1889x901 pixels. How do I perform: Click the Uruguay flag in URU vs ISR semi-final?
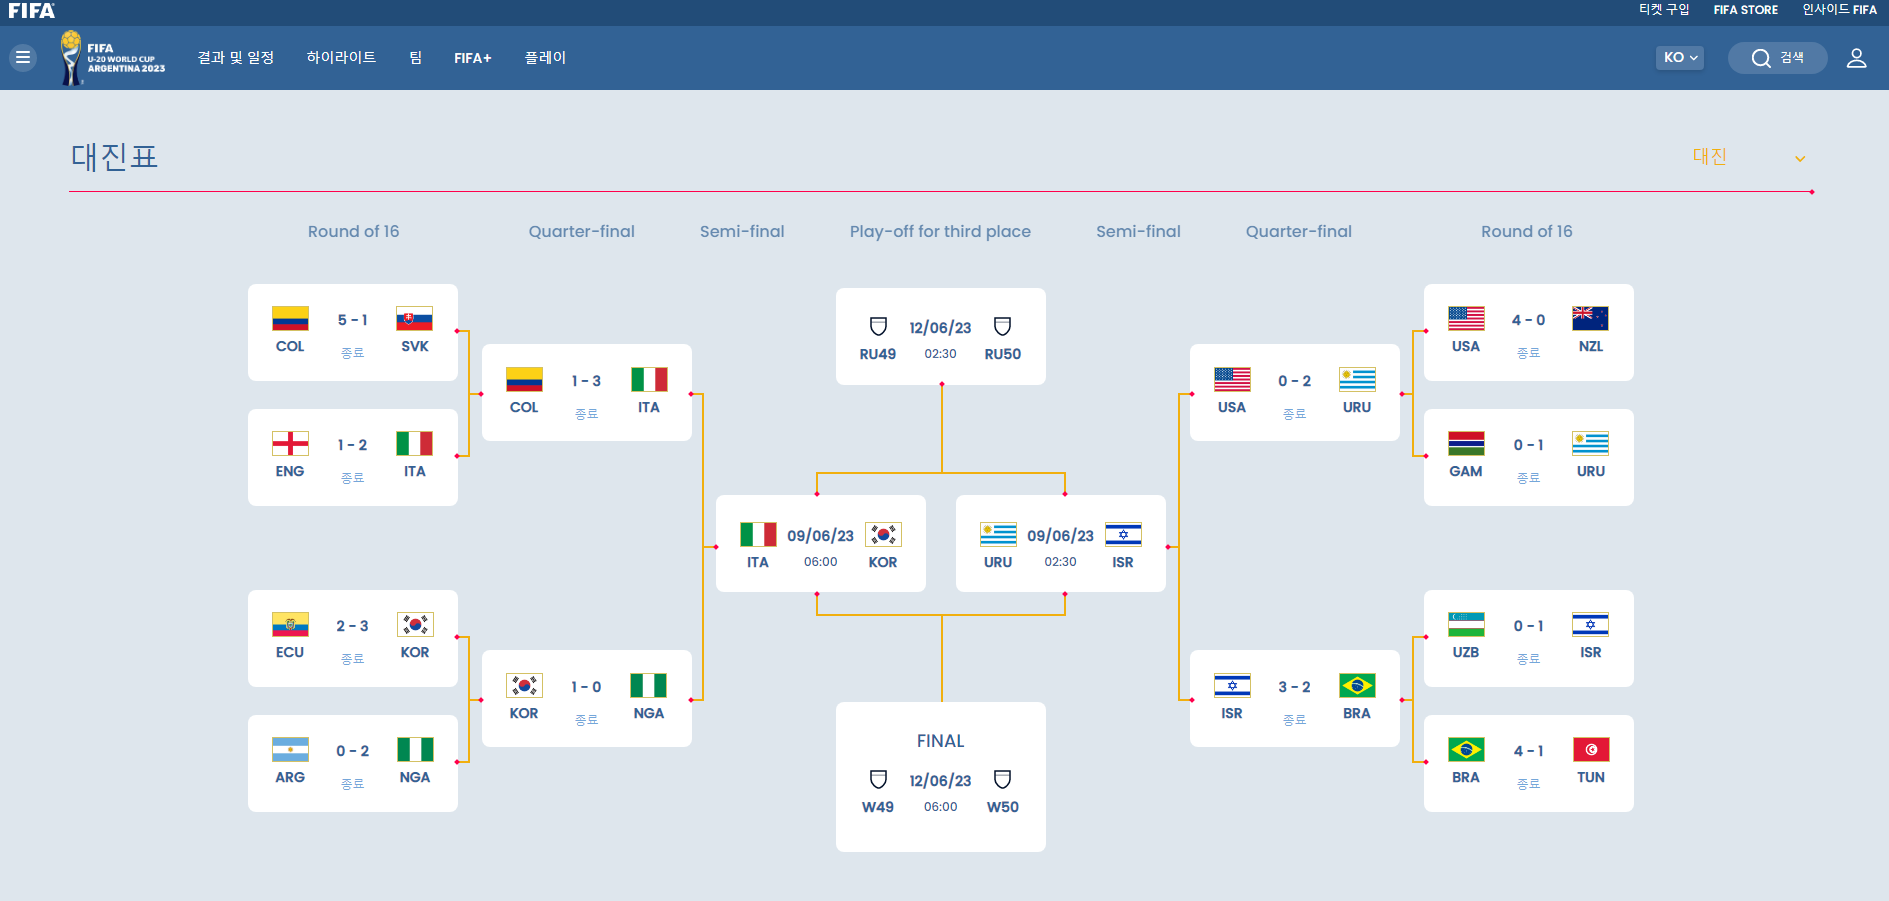996,535
